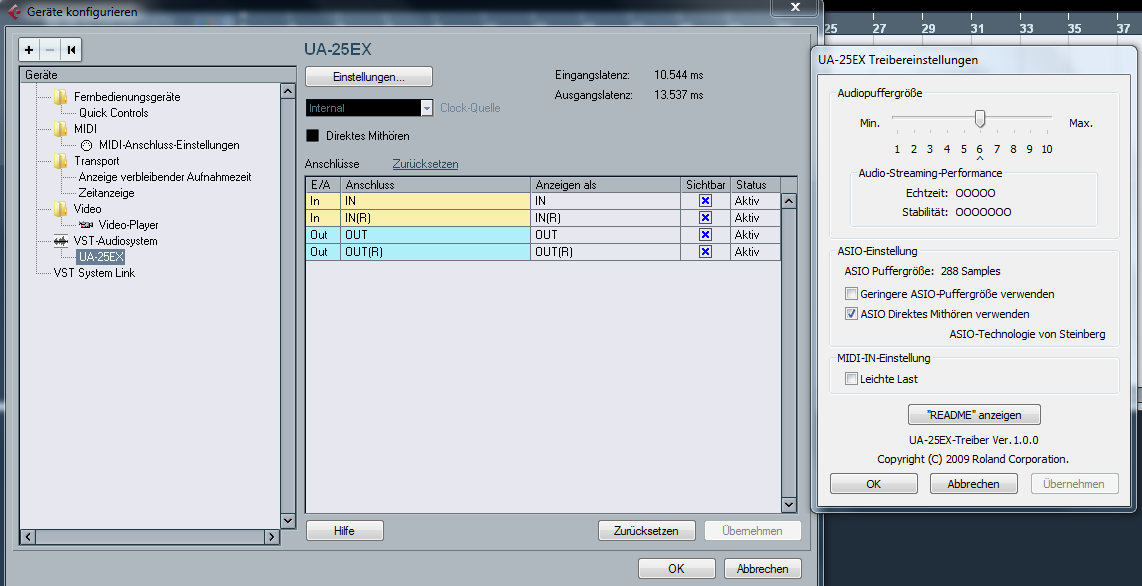Click ruler bar 31 marker in timeline
Viewport: 1142px width, 586px height.
click(x=977, y=28)
